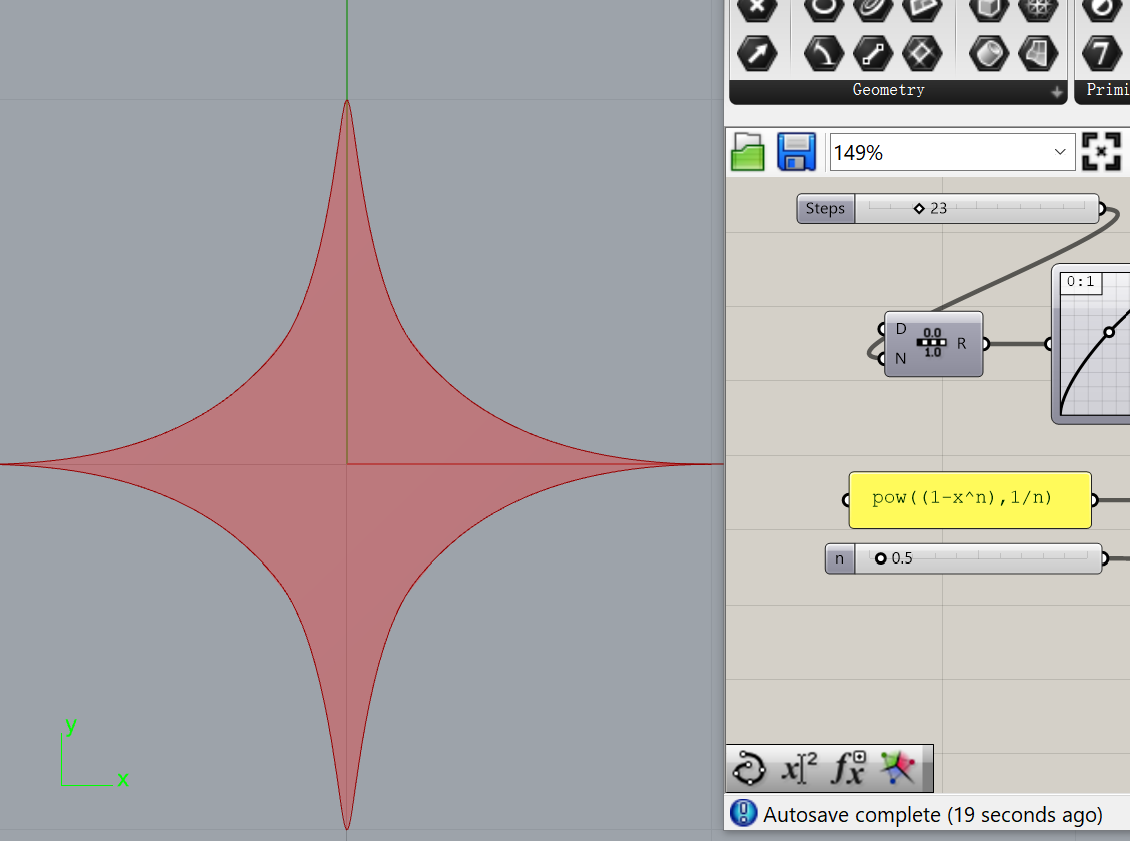
Task: Click the Primitive panel title bar
Action: tap(1103, 91)
